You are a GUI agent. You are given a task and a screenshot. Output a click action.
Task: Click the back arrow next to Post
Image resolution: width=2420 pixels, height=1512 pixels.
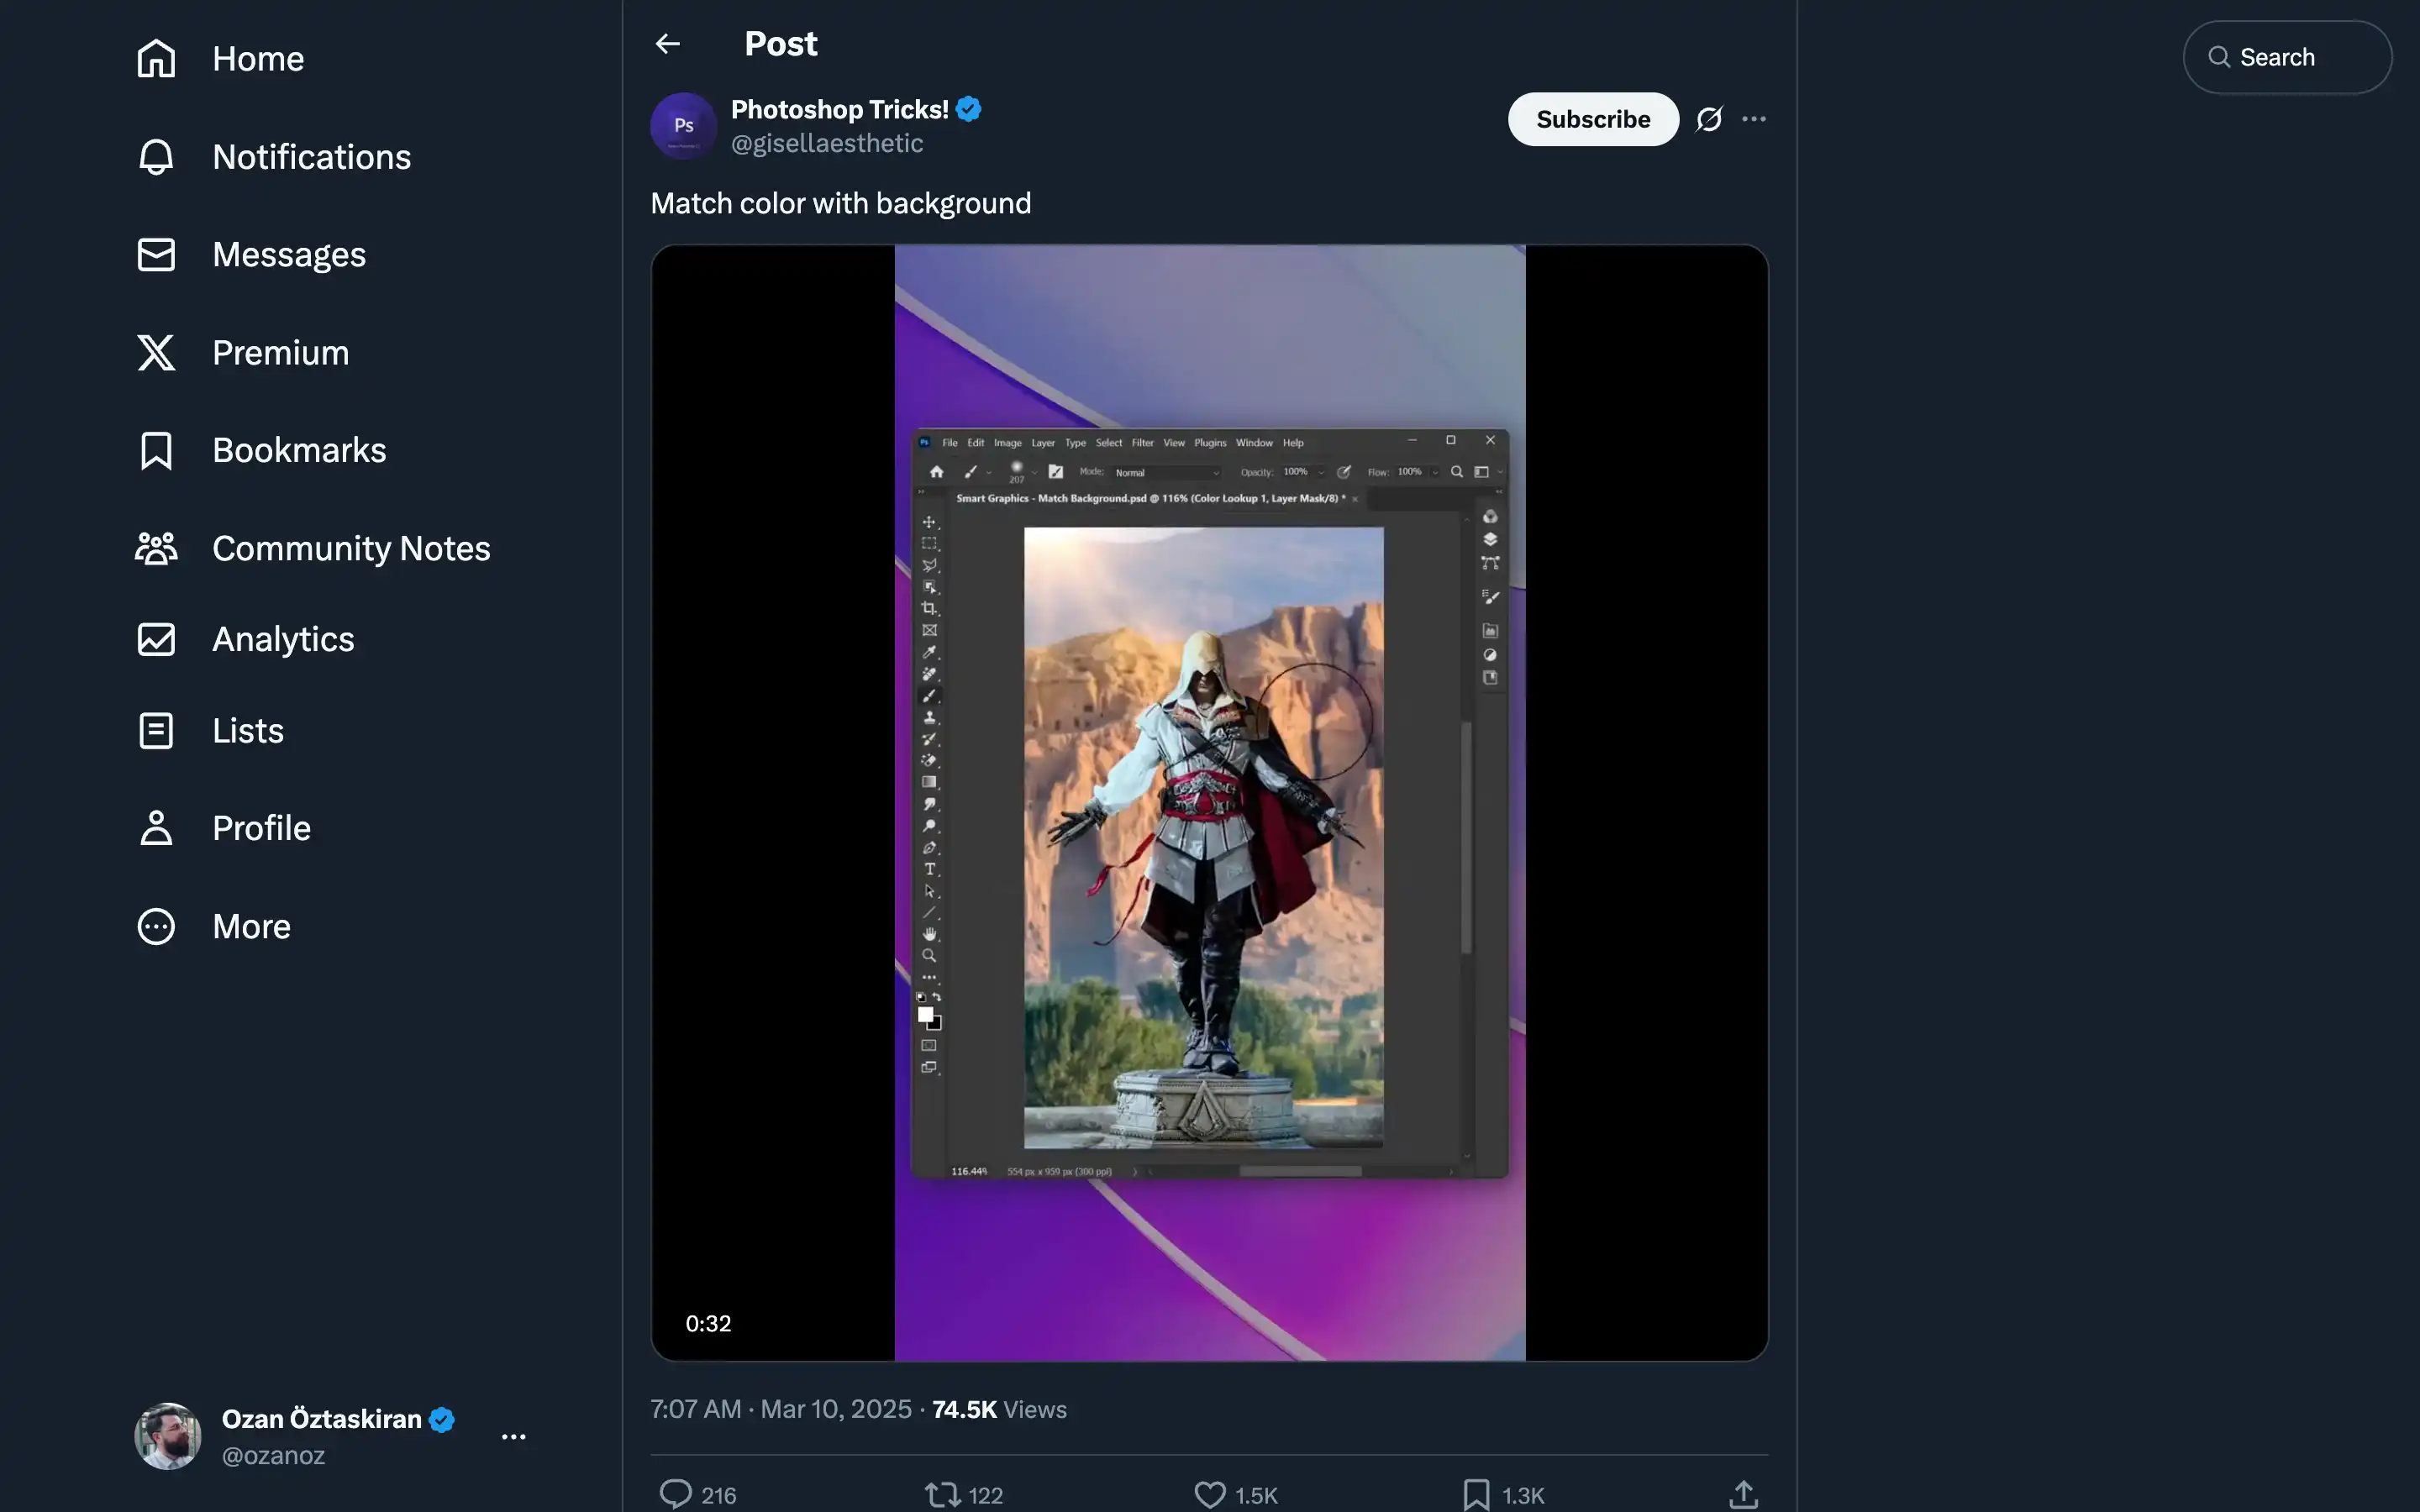coord(667,44)
